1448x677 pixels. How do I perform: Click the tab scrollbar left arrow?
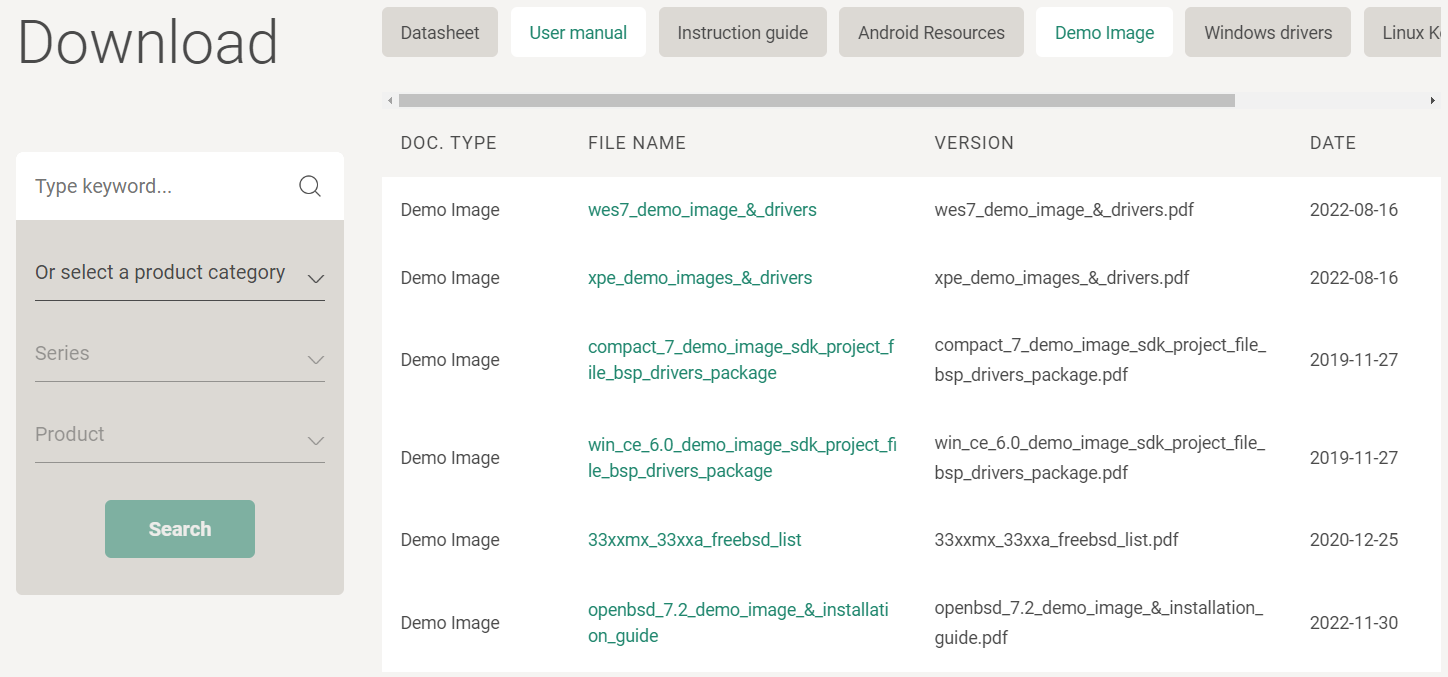tap(390, 101)
